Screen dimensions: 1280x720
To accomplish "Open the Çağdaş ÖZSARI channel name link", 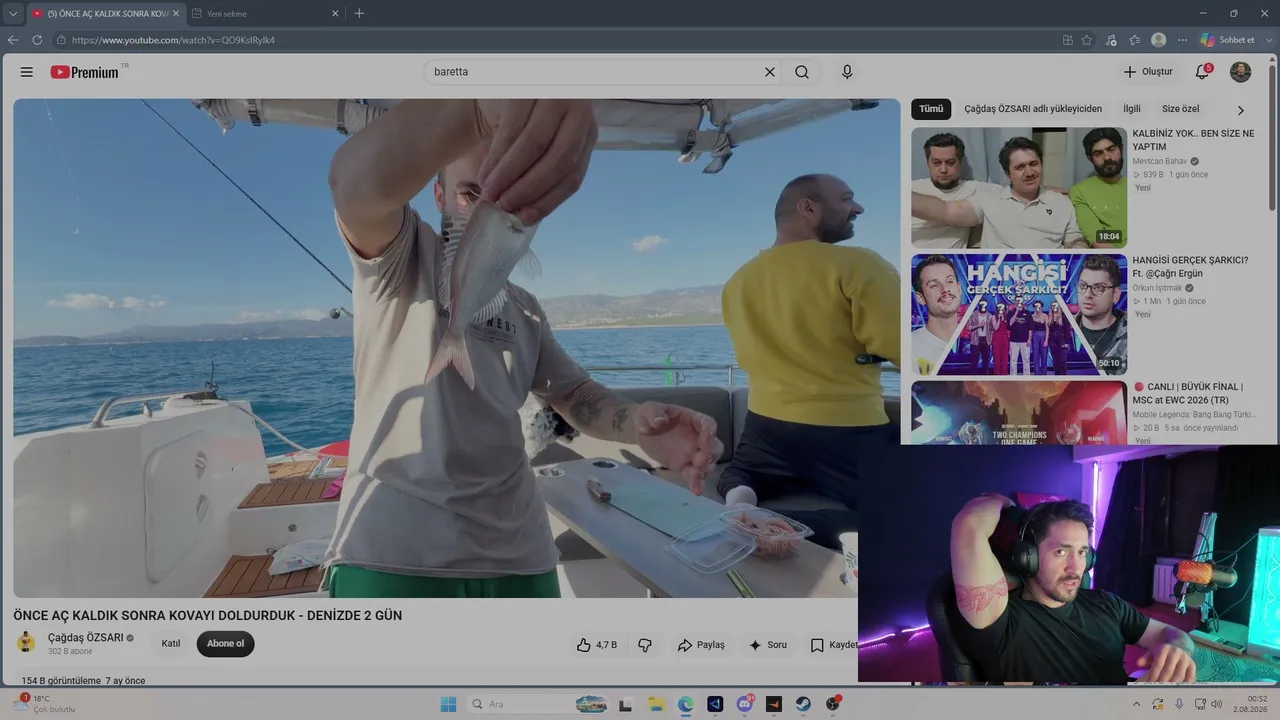I will pyautogui.click(x=86, y=638).
